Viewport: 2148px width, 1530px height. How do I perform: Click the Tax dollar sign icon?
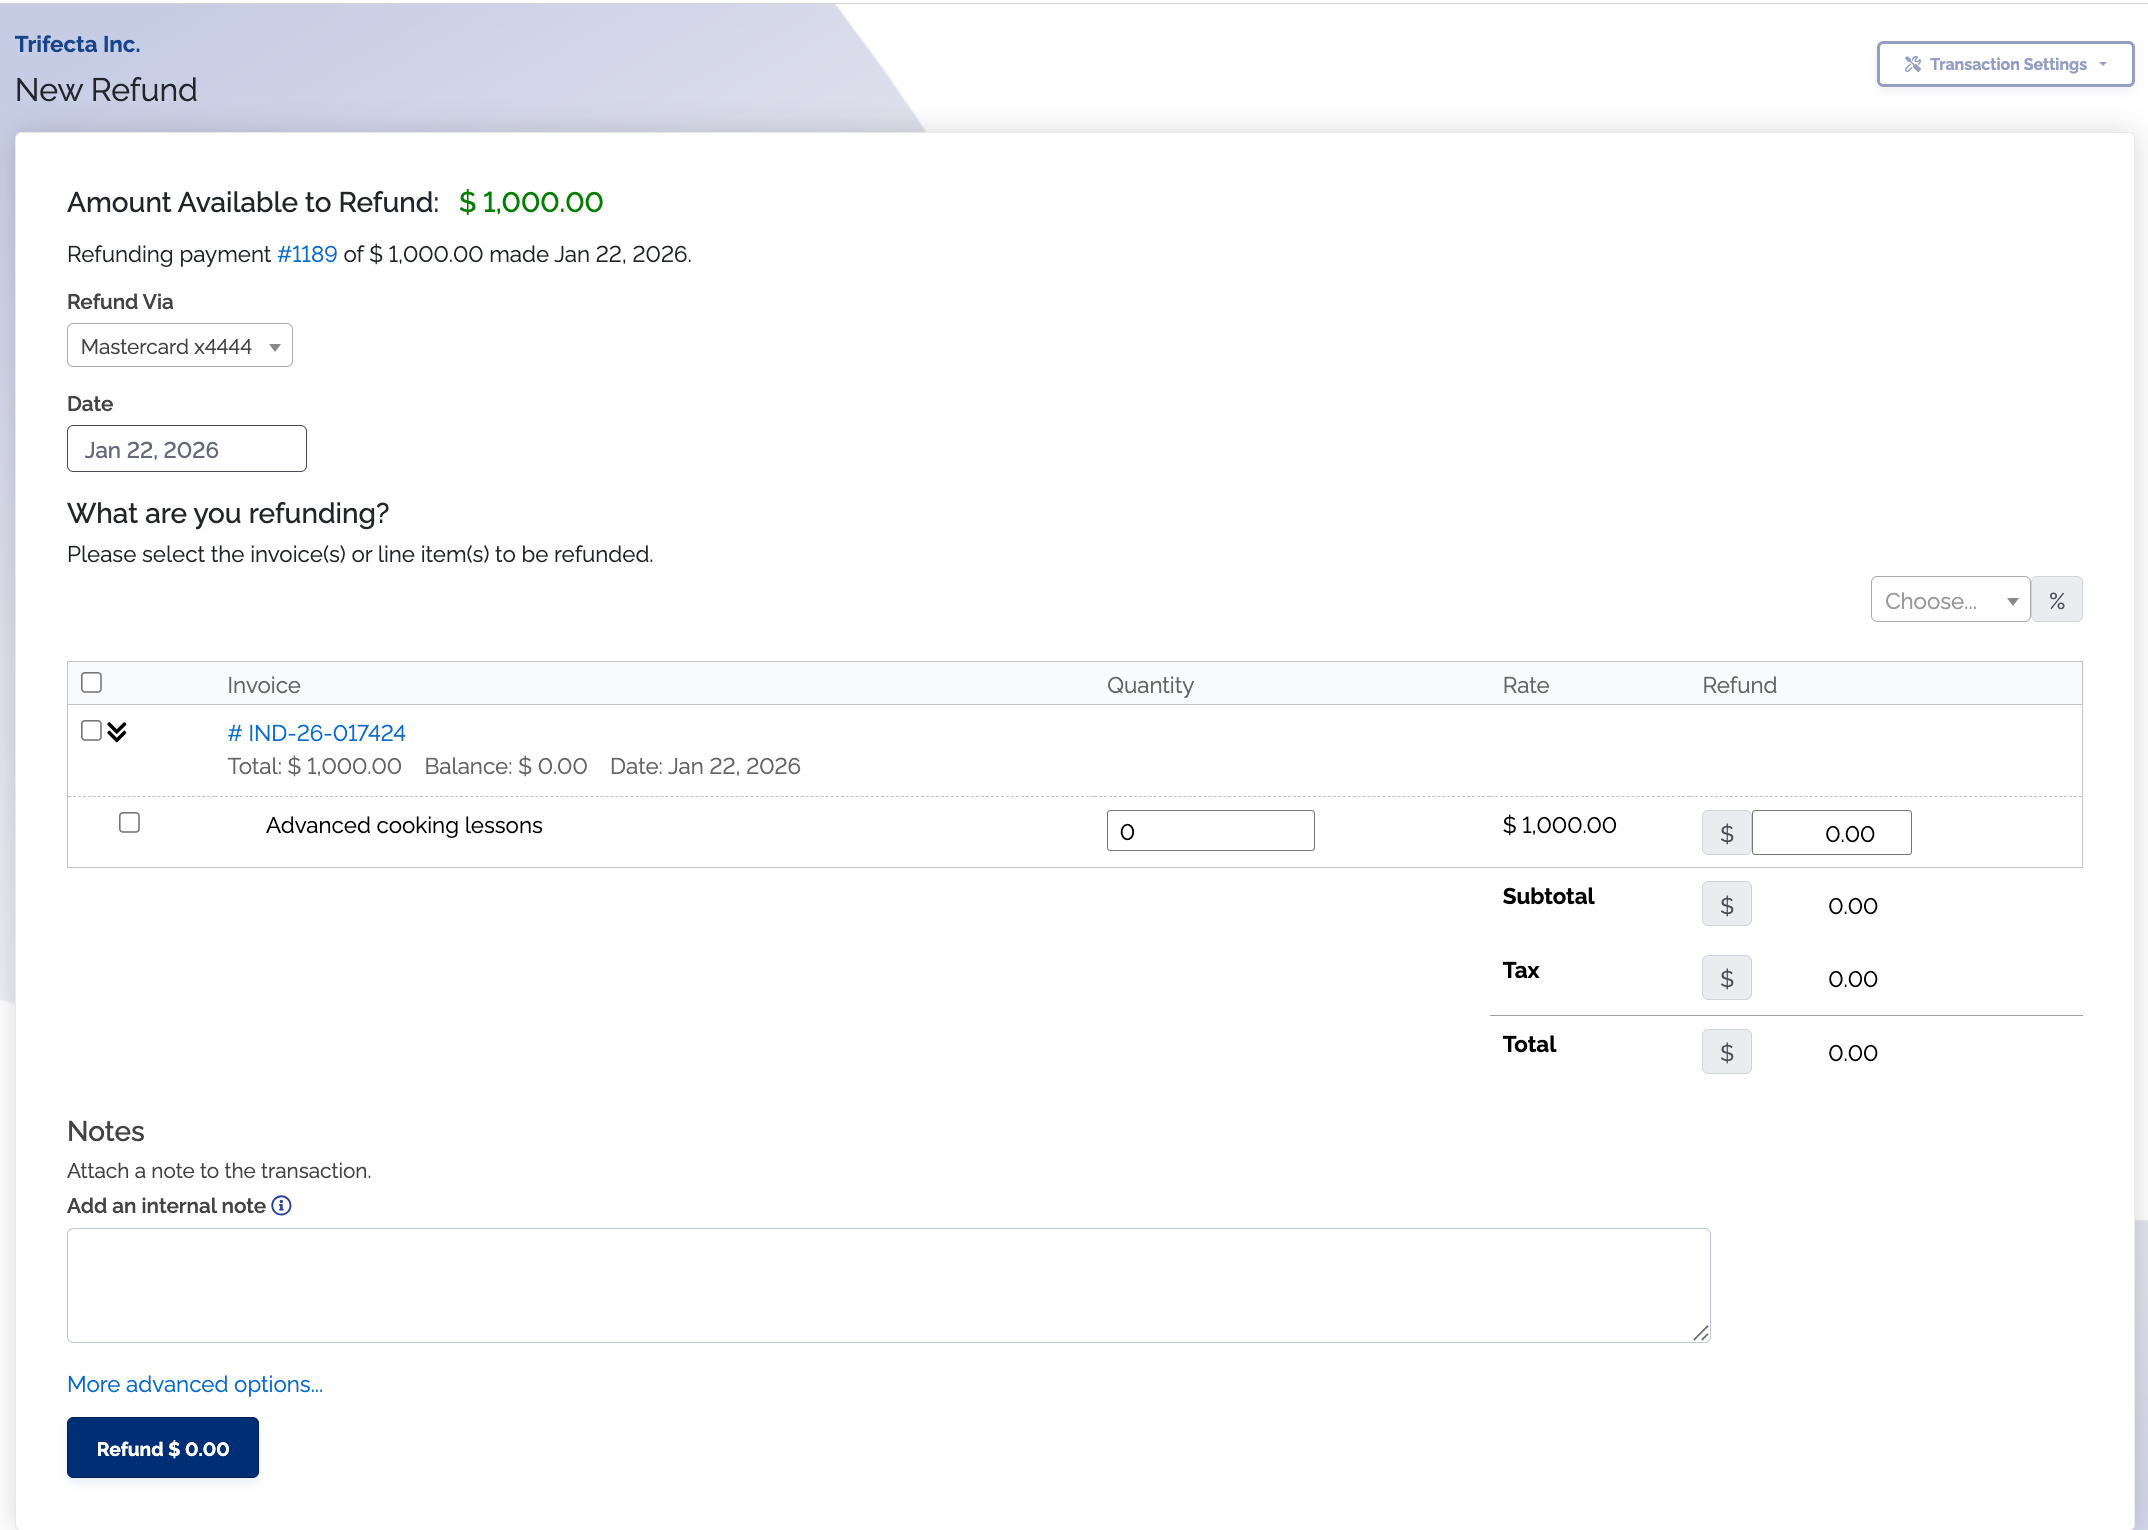coord(1726,978)
